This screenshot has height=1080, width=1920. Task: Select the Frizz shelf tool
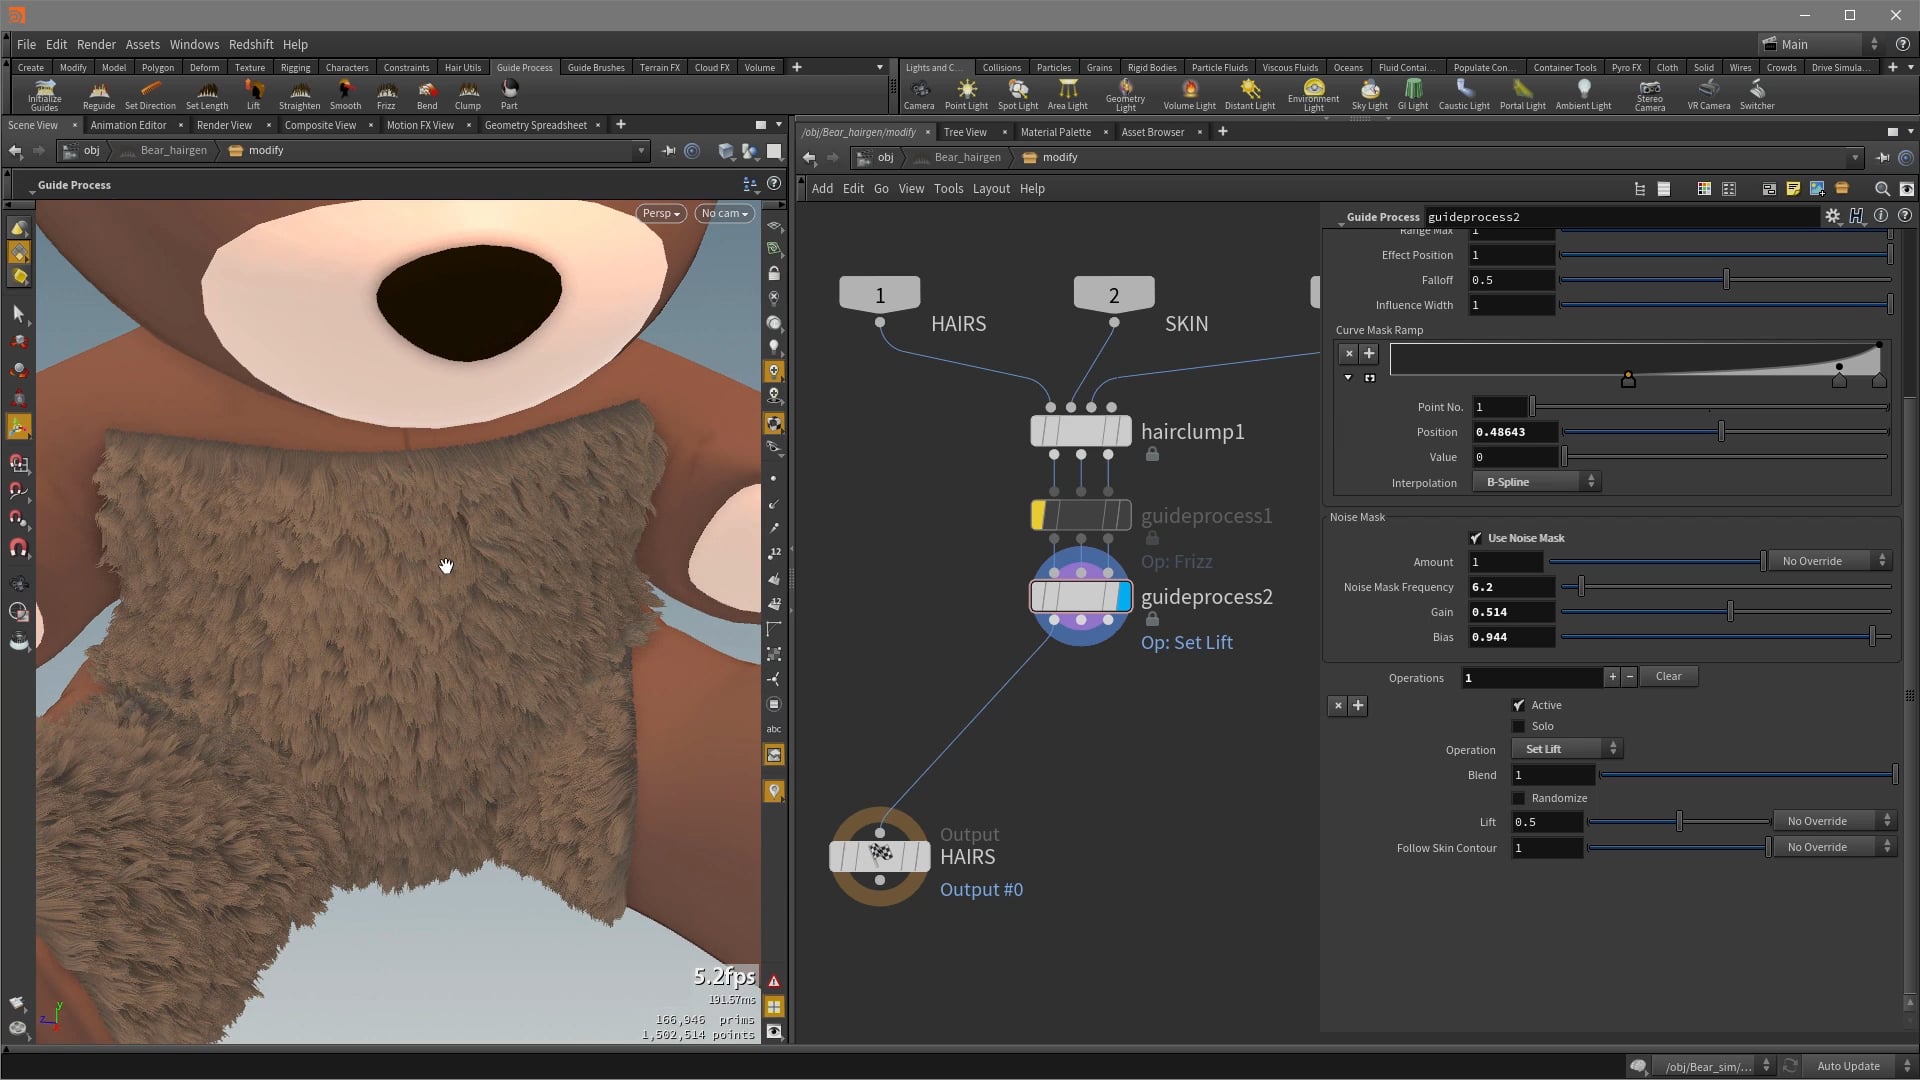point(386,95)
